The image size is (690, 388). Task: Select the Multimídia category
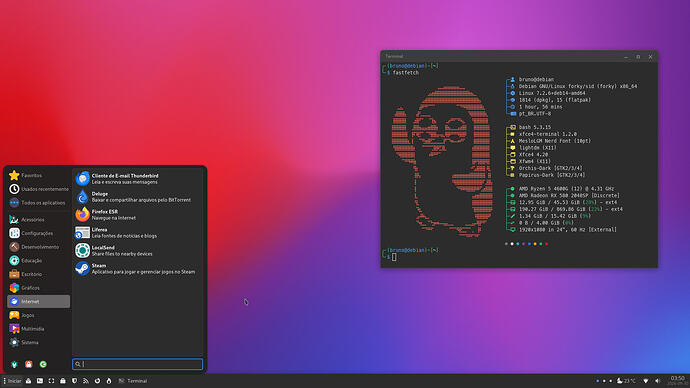(x=38, y=329)
